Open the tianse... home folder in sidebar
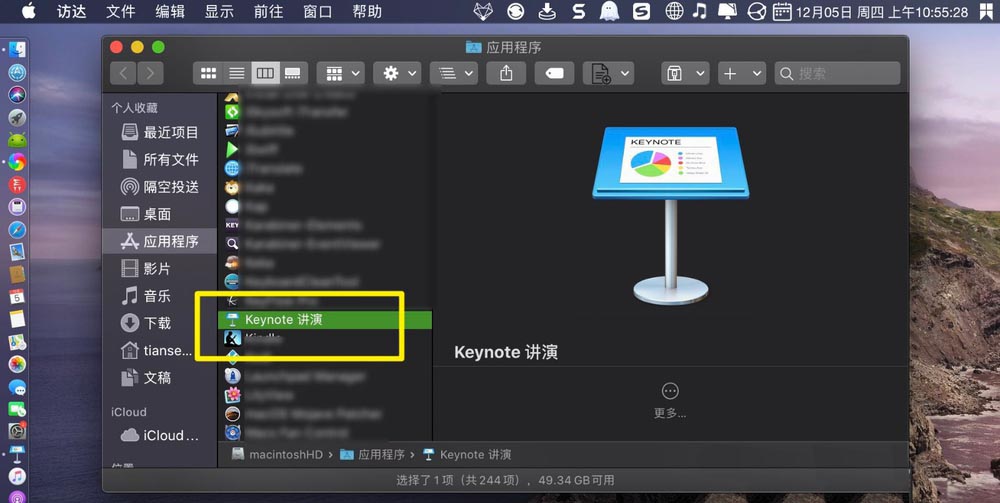 [x=159, y=351]
